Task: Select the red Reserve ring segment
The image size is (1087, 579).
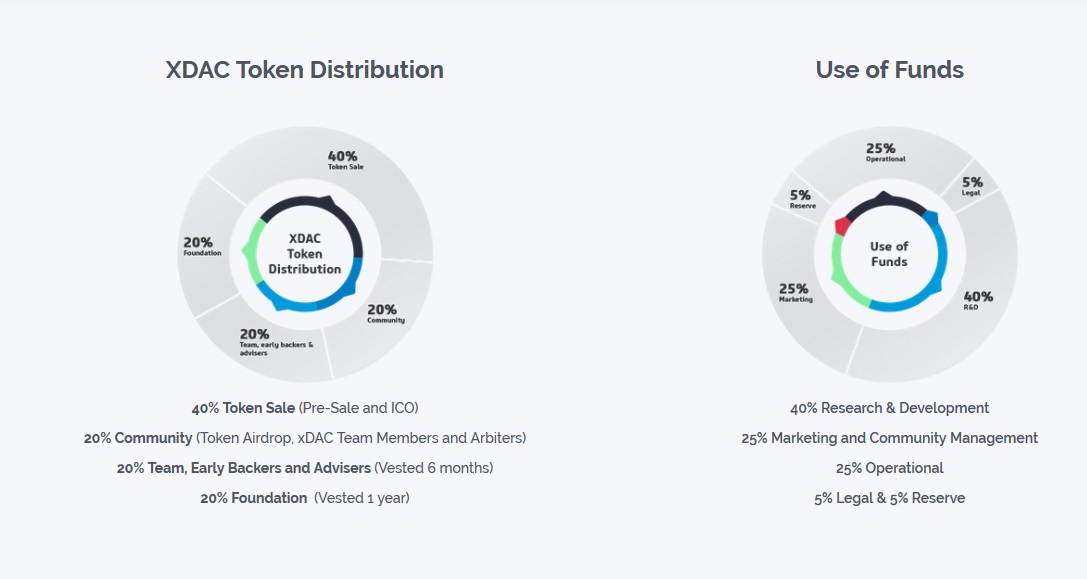Action: pos(842,225)
